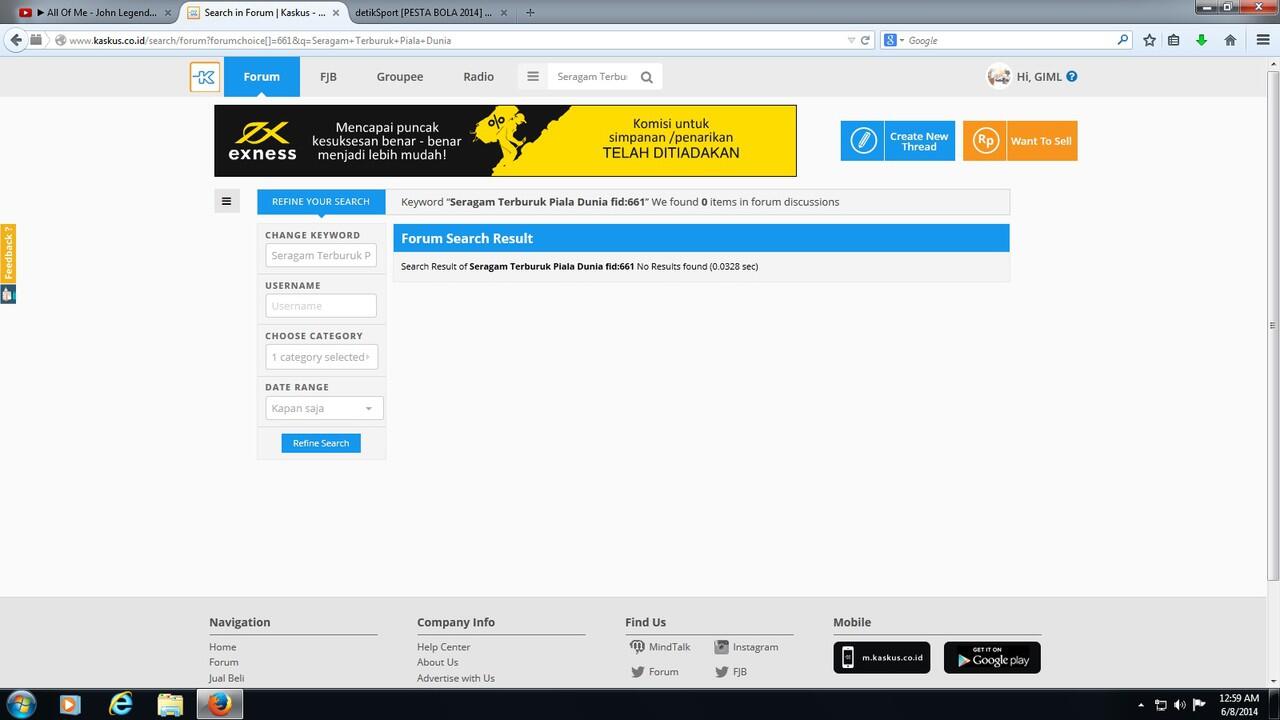Click the Username input field

[321, 306]
